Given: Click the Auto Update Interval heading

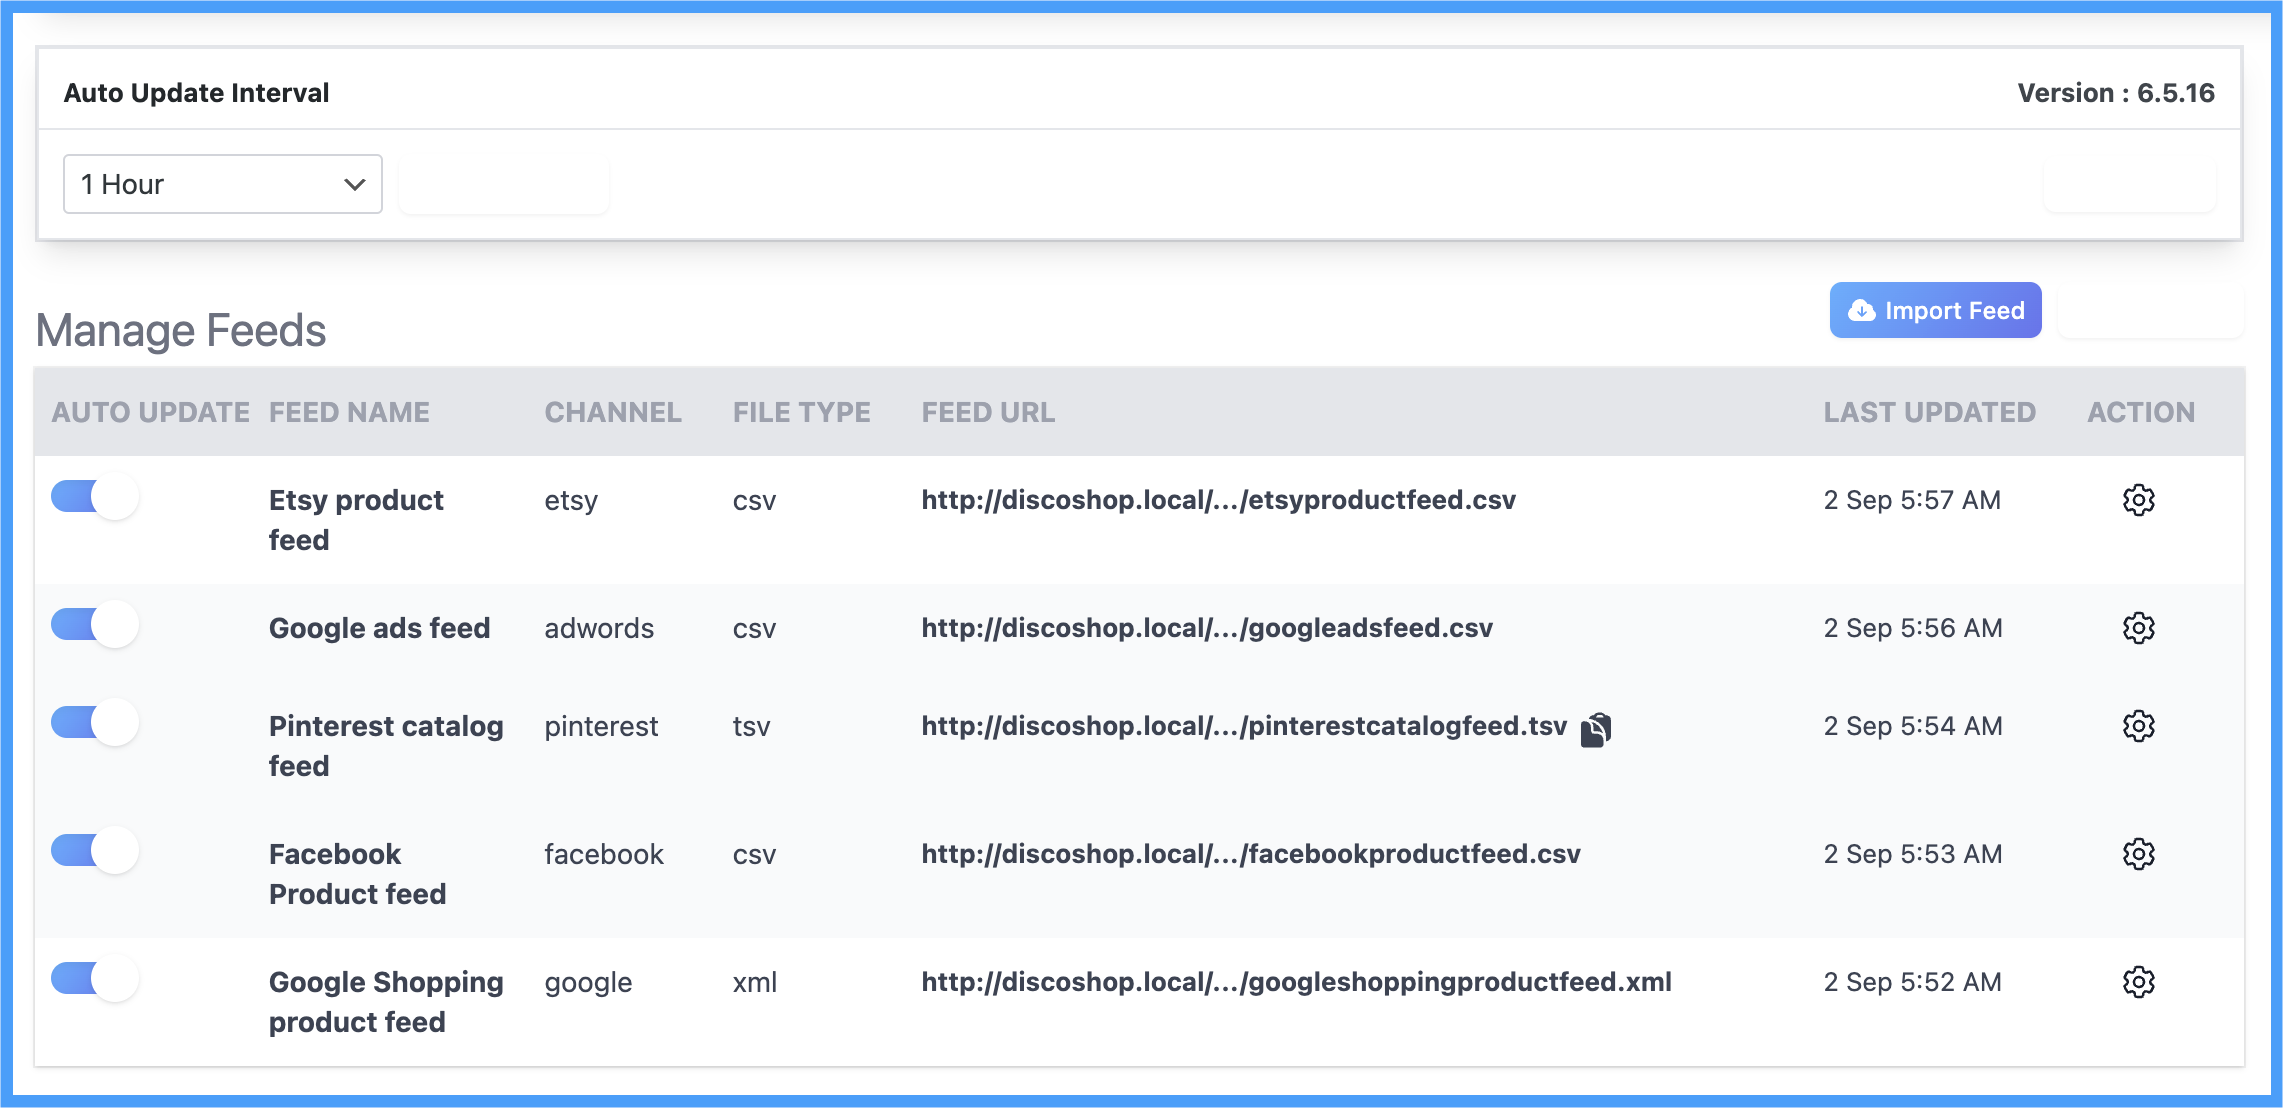Looking at the screenshot, I should point(197,93).
